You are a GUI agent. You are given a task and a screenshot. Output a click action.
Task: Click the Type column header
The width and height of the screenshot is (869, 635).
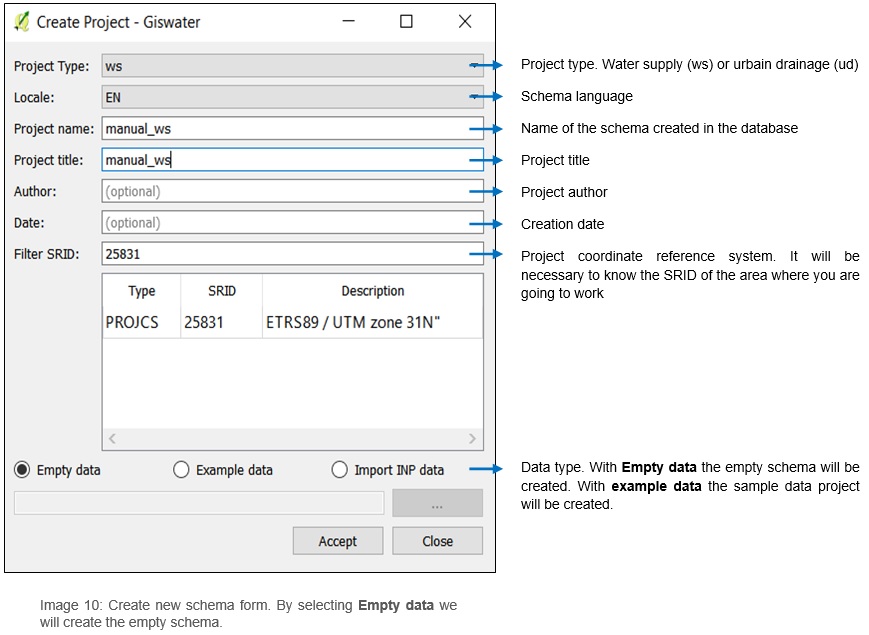142,291
